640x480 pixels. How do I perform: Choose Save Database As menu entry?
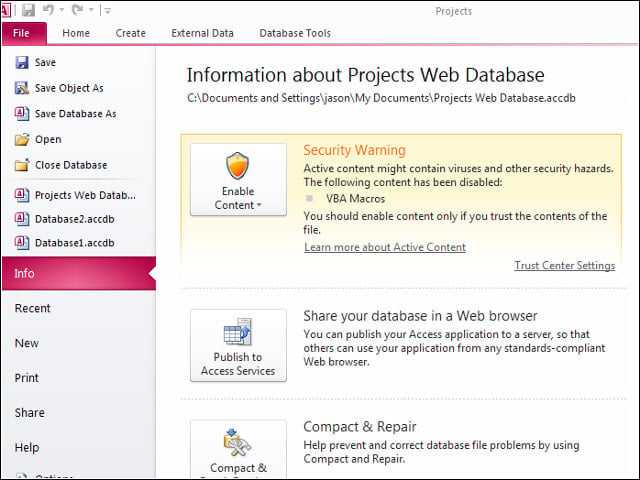click(76, 114)
